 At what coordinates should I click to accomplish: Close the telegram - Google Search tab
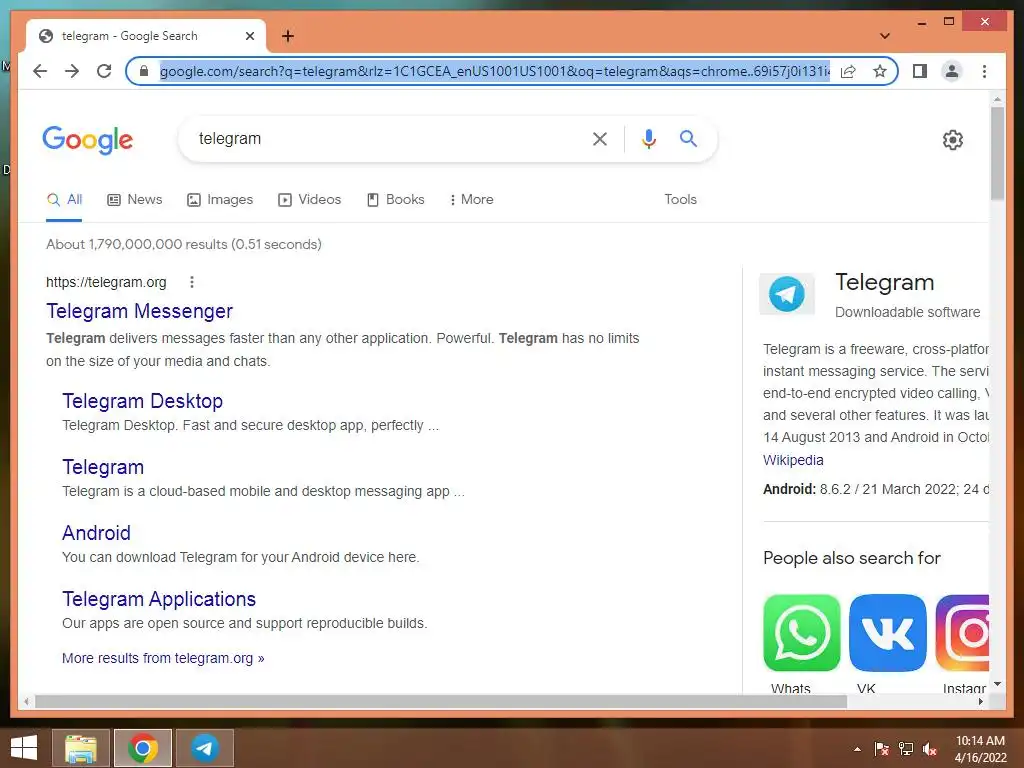(x=249, y=36)
